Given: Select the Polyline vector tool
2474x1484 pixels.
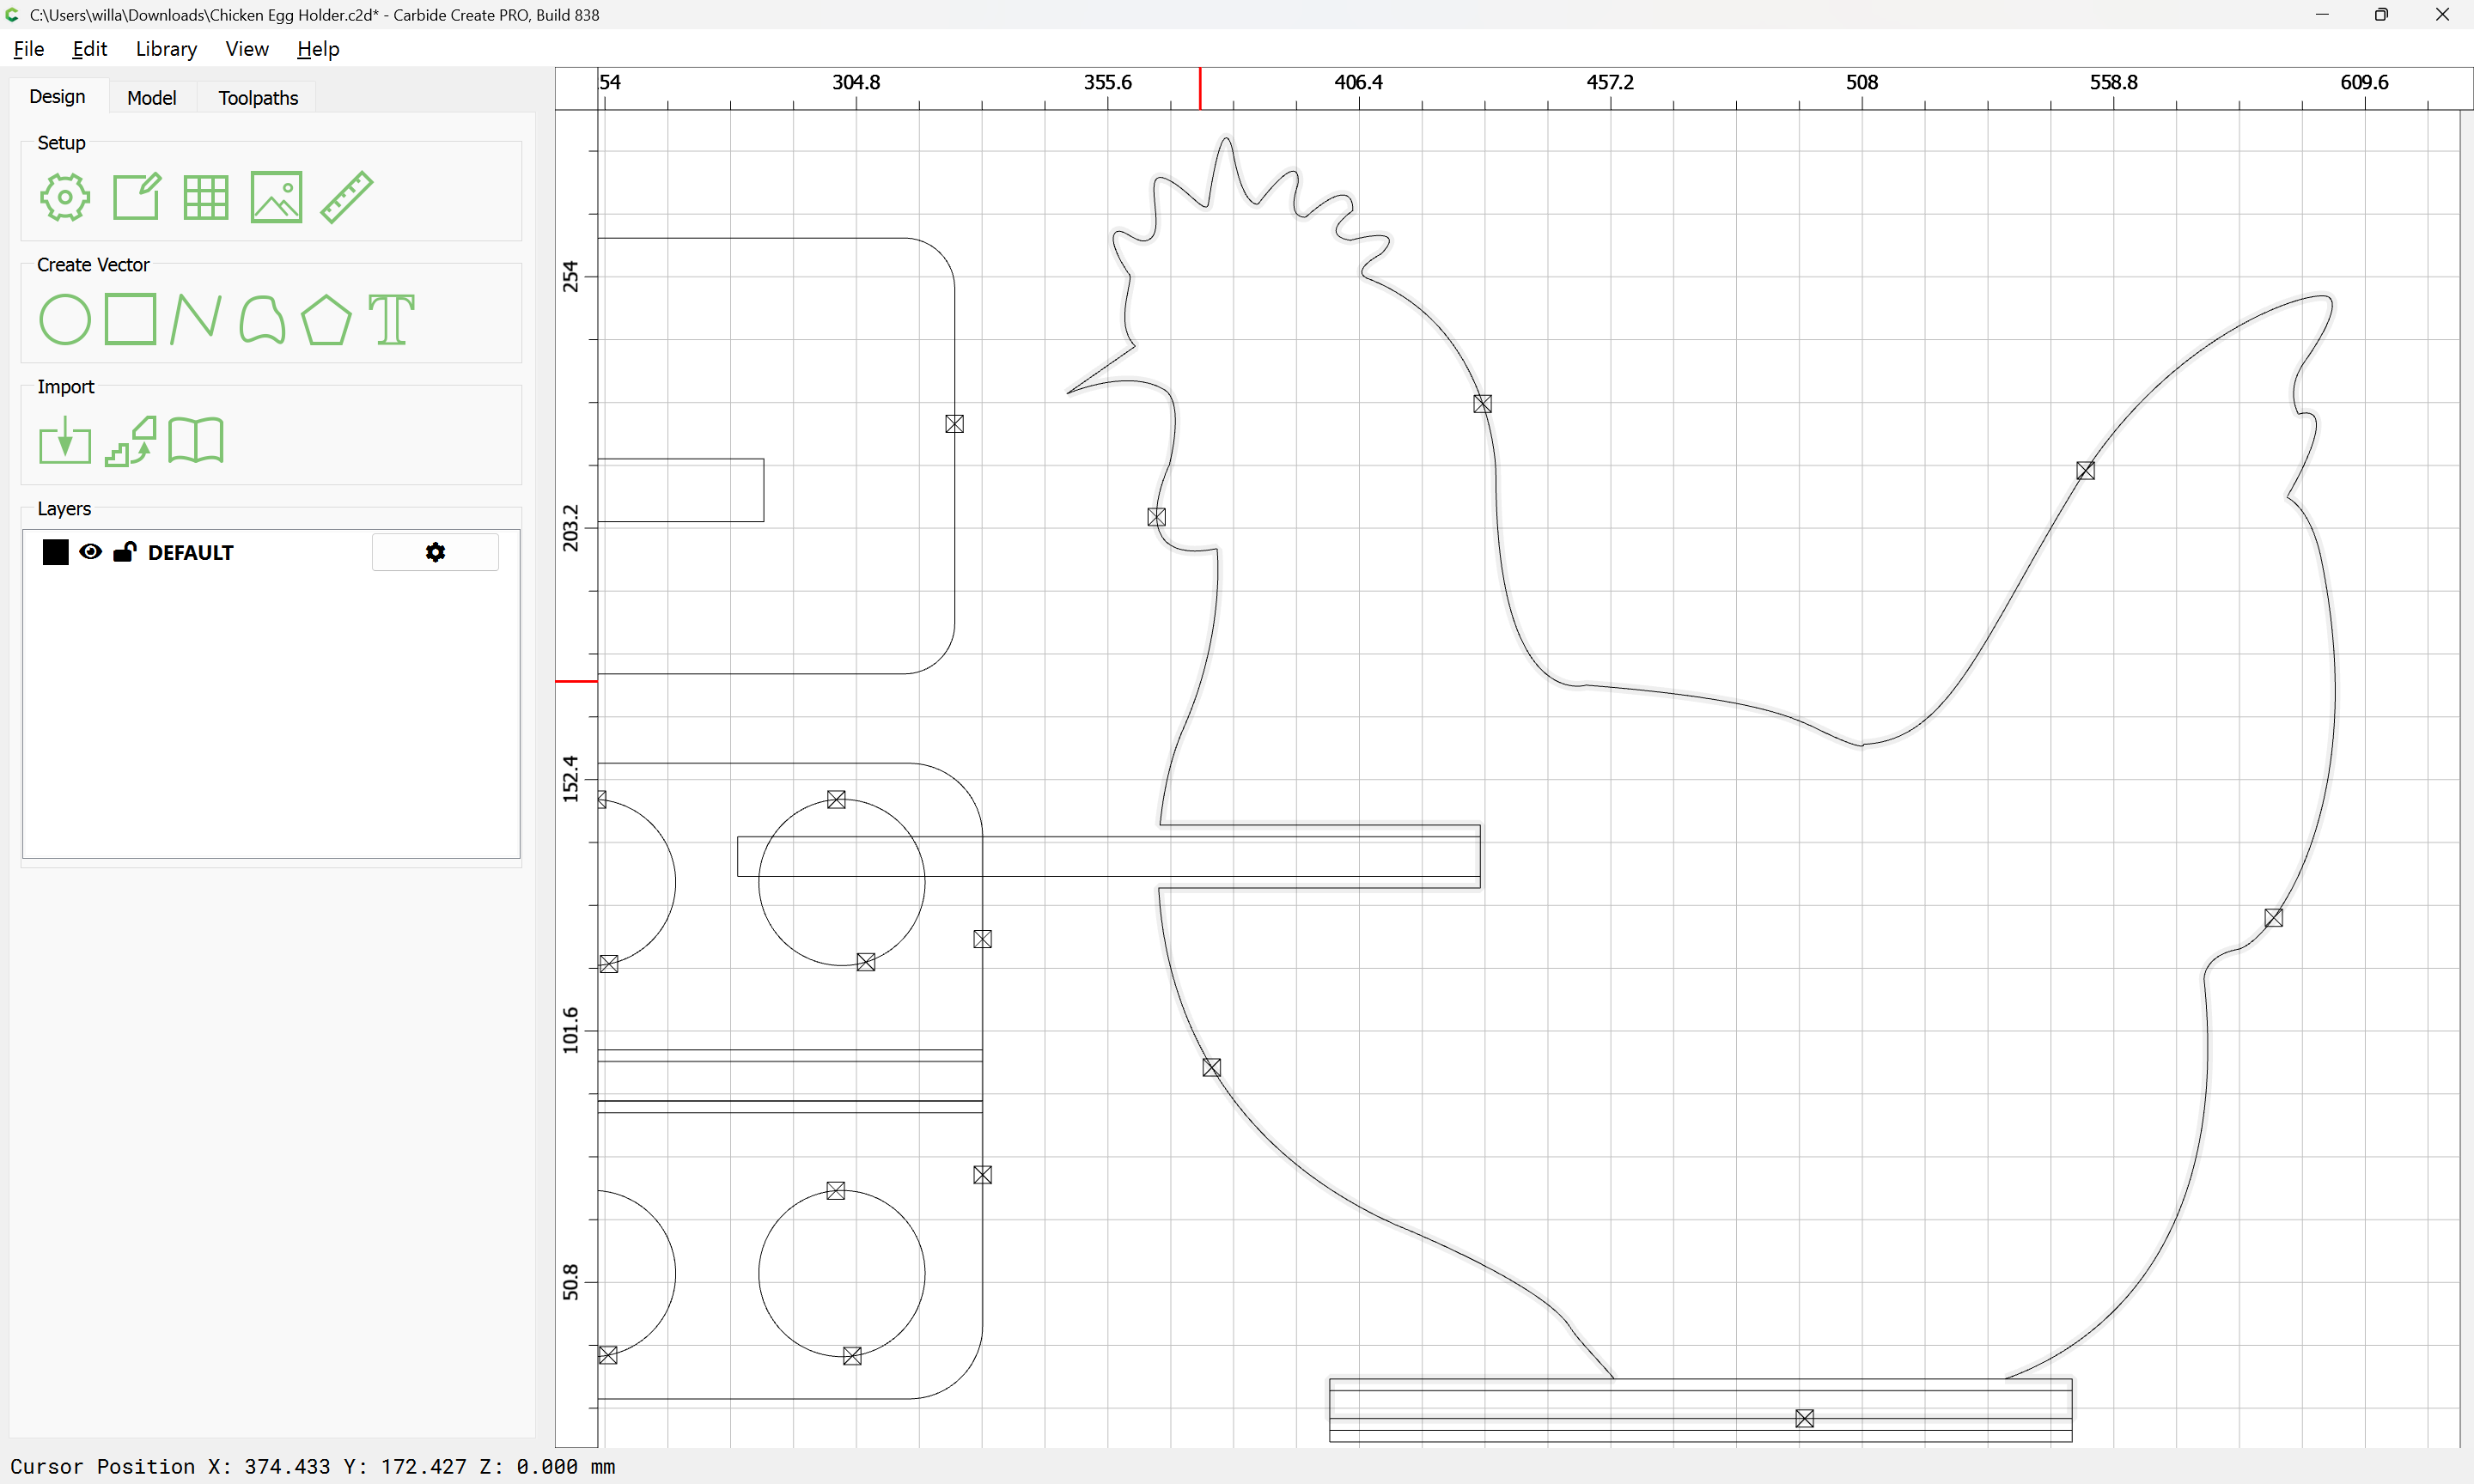Looking at the screenshot, I should pyautogui.click(x=195, y=320).
